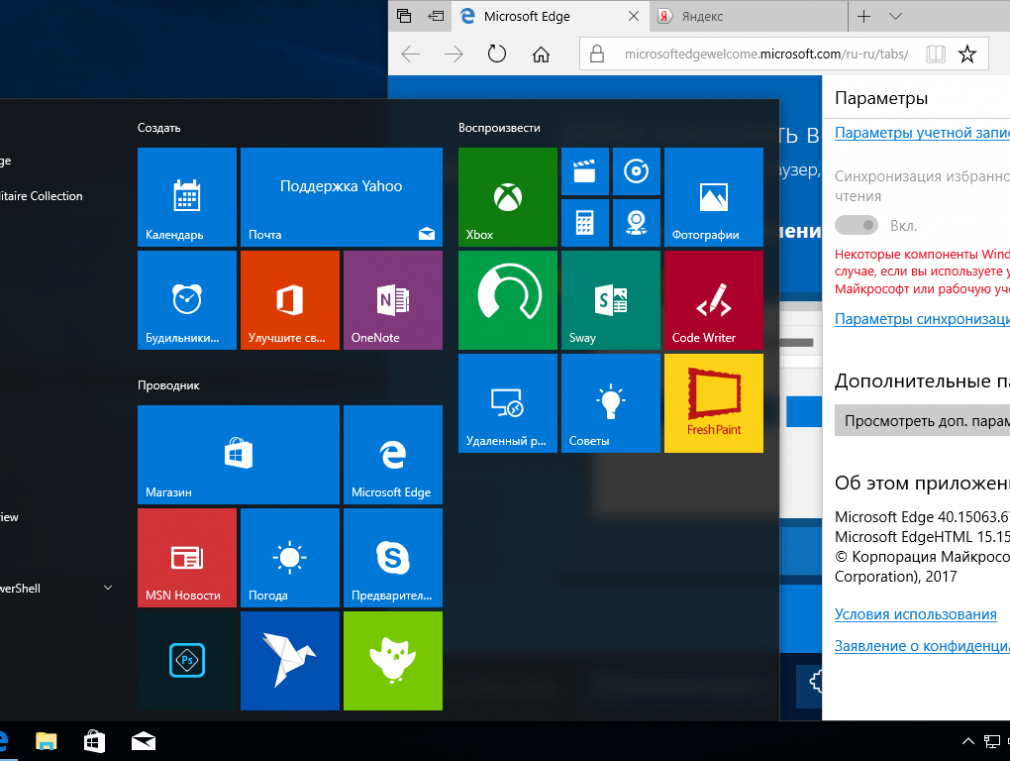The image size is (1010, 761).
Task: Show system tray hidden icons
Action: point(967,742)
